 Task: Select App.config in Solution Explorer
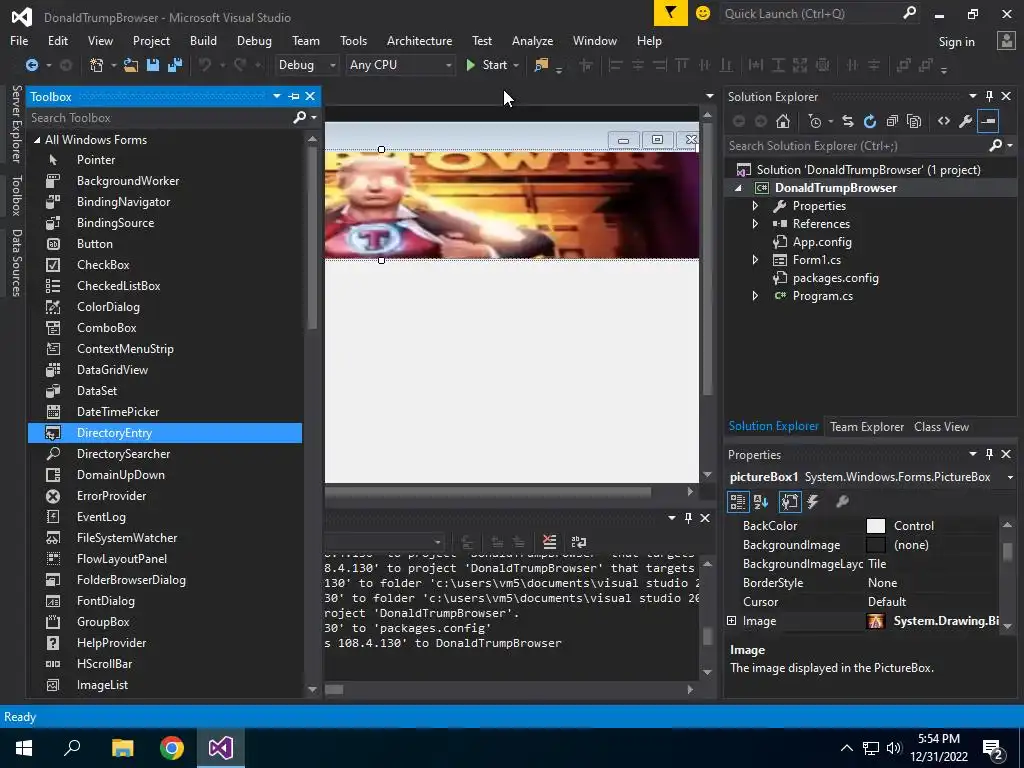(x=822, y=242)
